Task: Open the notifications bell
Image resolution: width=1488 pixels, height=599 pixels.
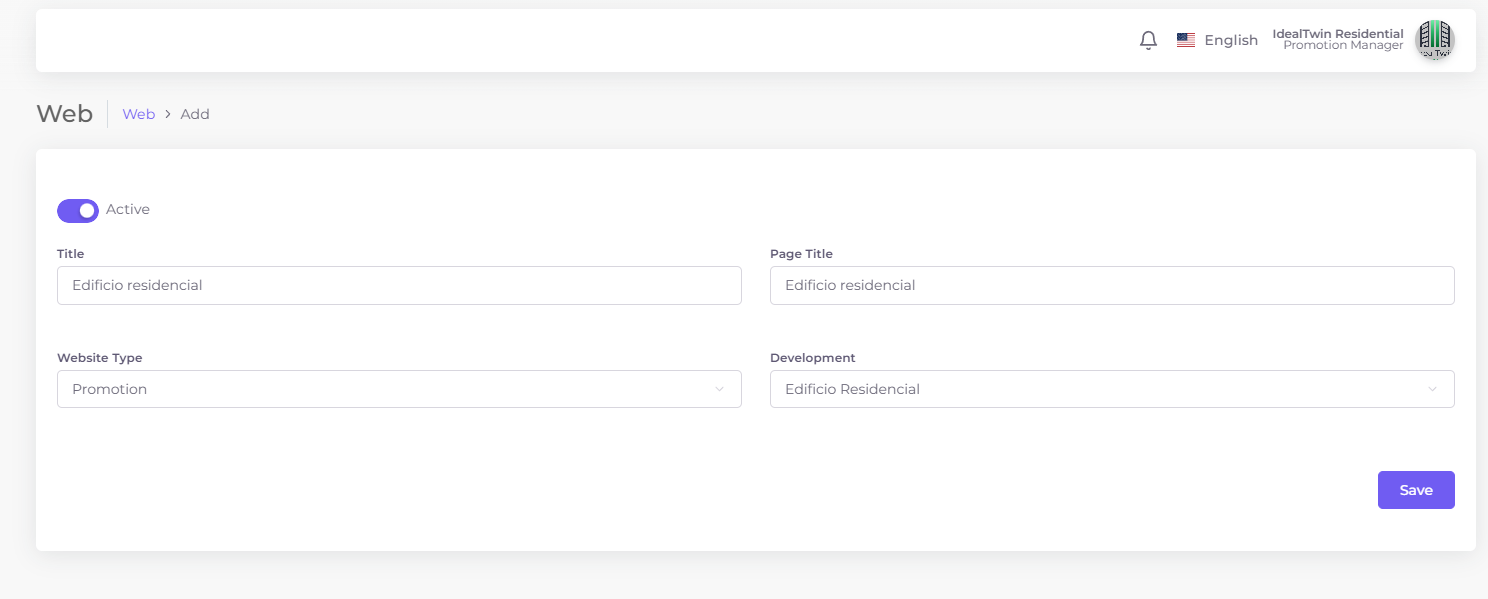Action: click(x=1148, y=41)
